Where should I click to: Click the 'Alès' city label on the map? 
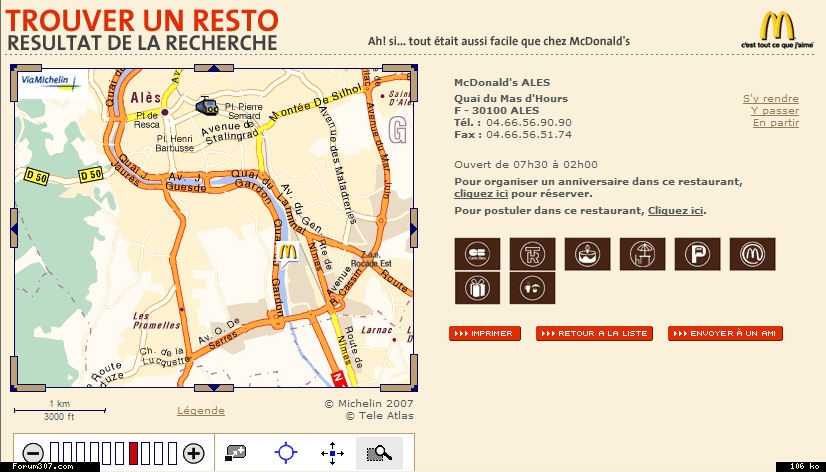[x=145, y=98]
